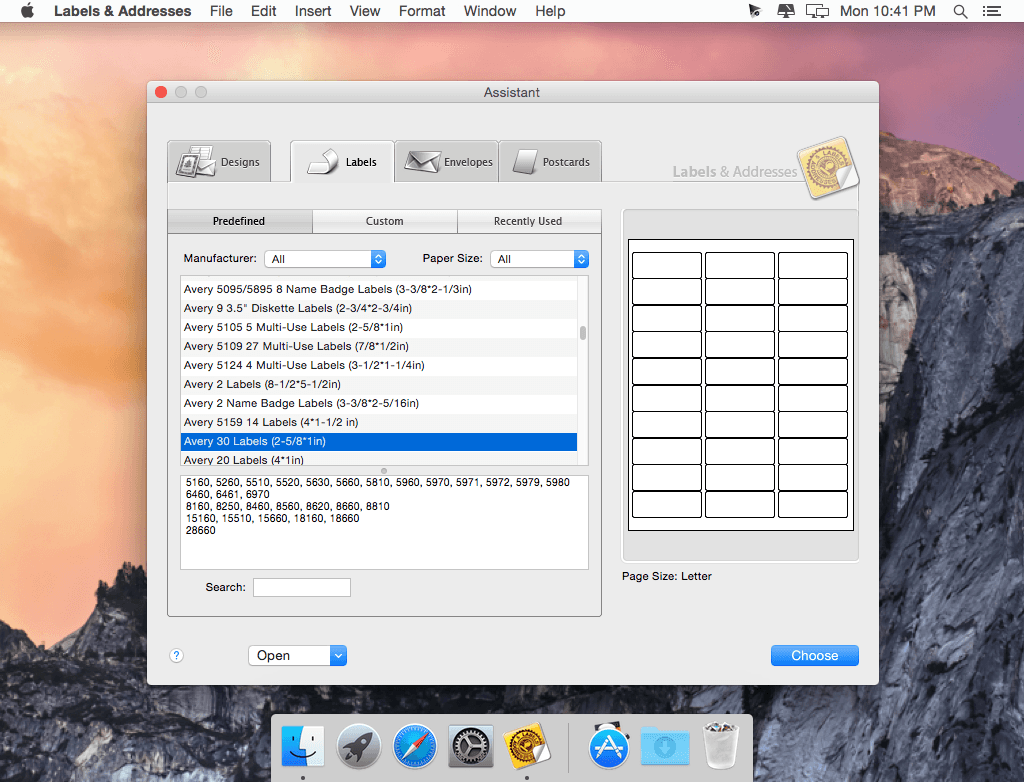Select Avery 5159 14 Labels row
The width and height of the screenshot is (1024, 782).
[379, 422]
